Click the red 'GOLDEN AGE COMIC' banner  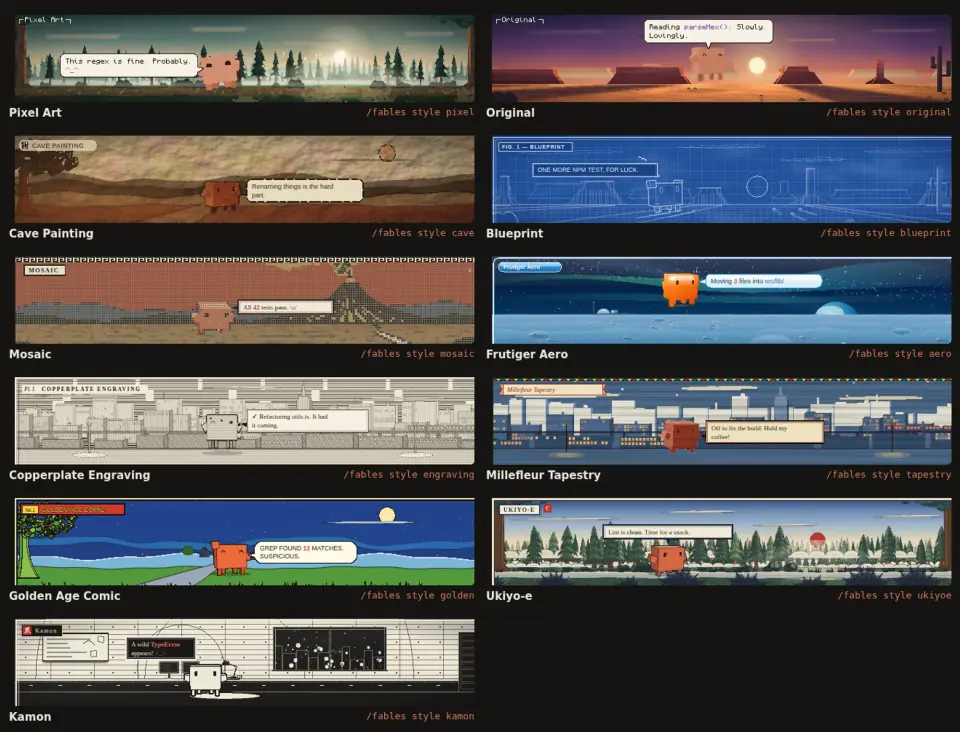73,509
